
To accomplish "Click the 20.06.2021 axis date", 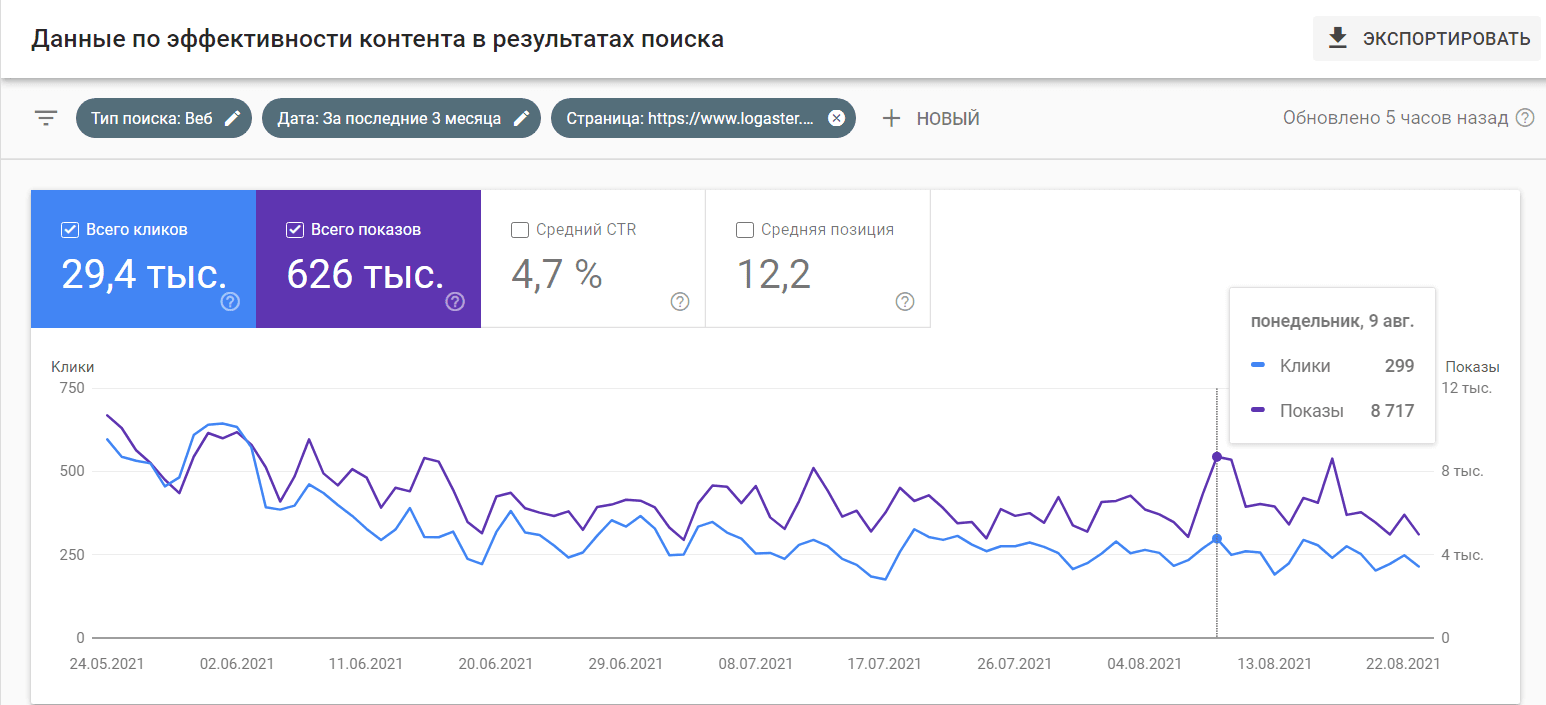I will [x=495, y=663].
